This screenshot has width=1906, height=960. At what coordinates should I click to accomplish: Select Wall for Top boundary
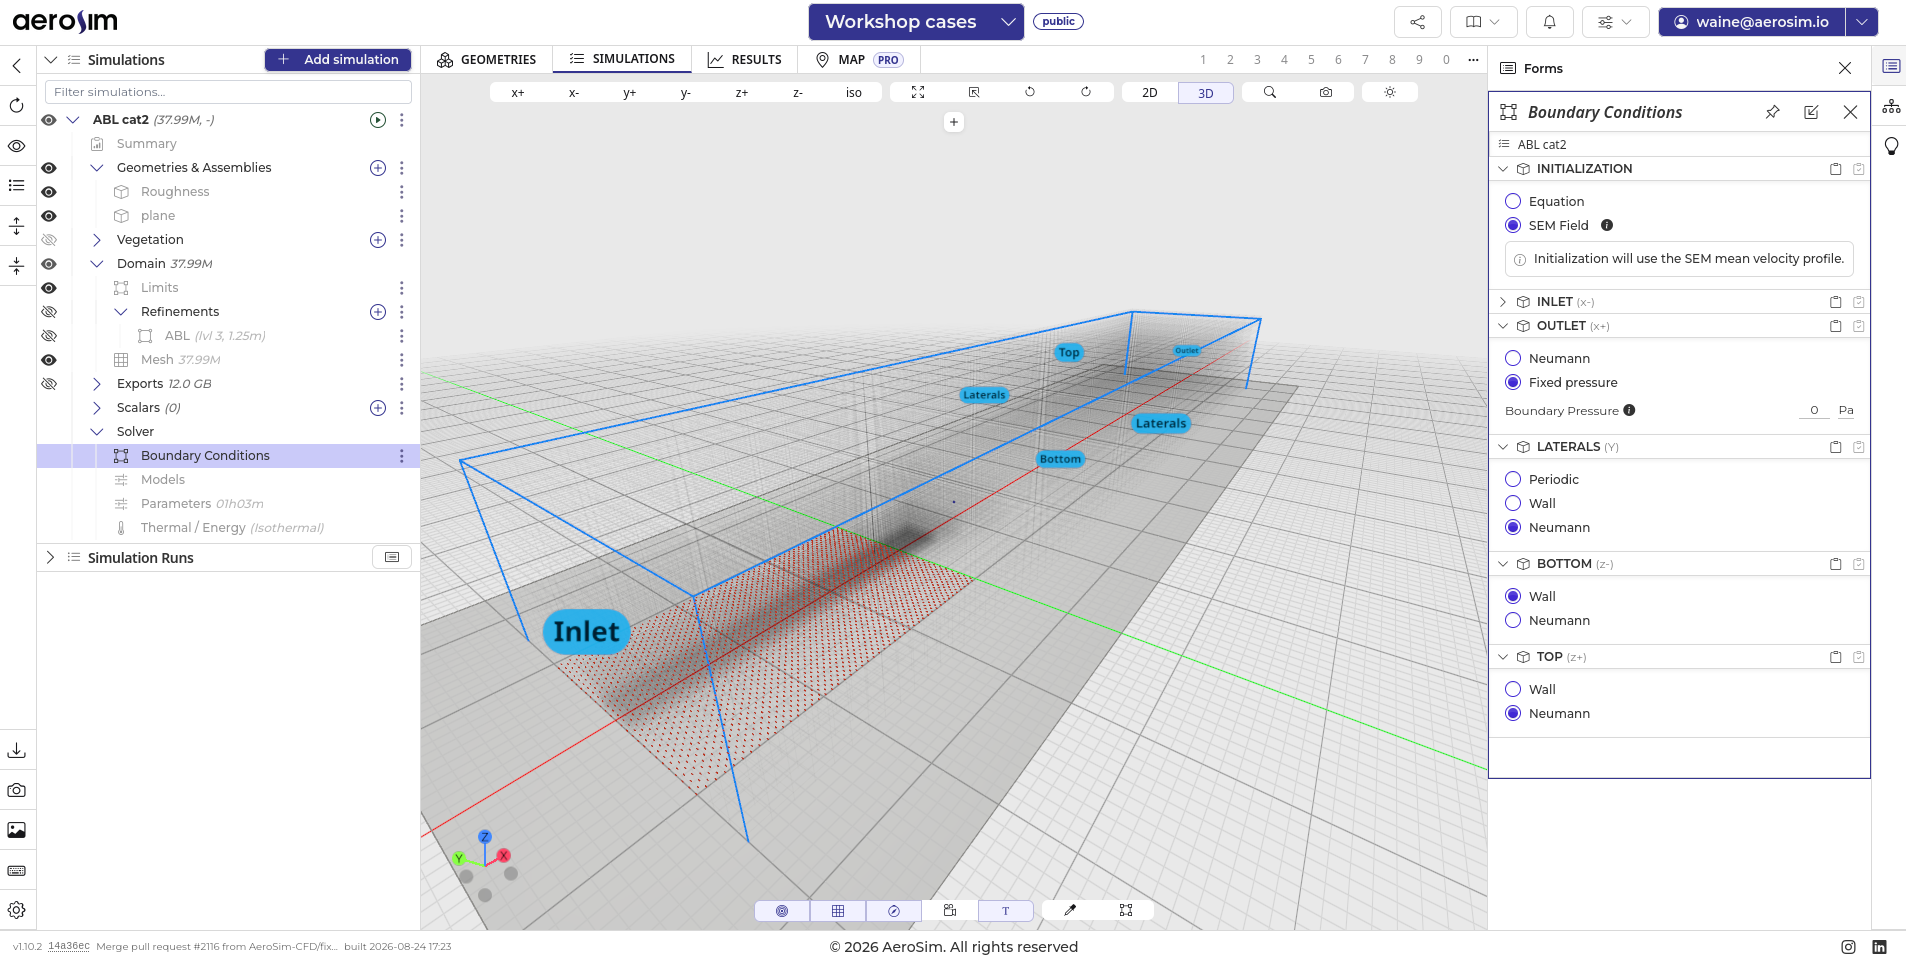(x=1513, y=690)
